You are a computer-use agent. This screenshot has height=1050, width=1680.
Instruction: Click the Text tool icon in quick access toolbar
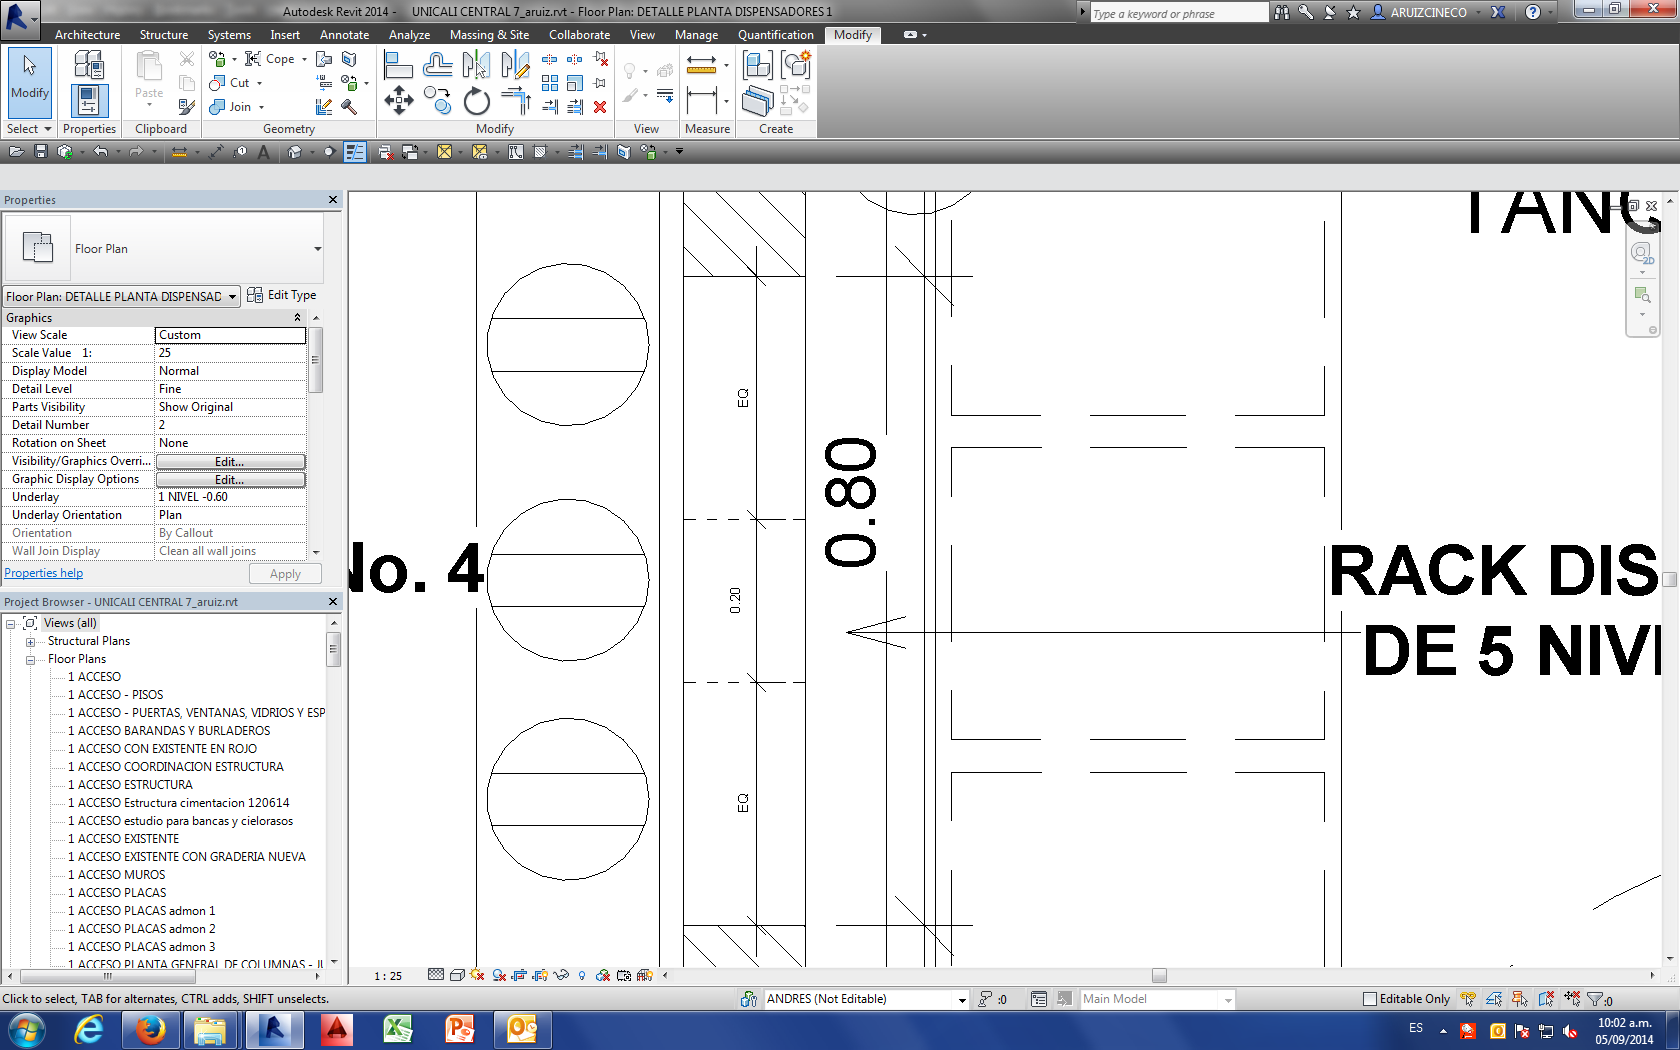(263, 152)
